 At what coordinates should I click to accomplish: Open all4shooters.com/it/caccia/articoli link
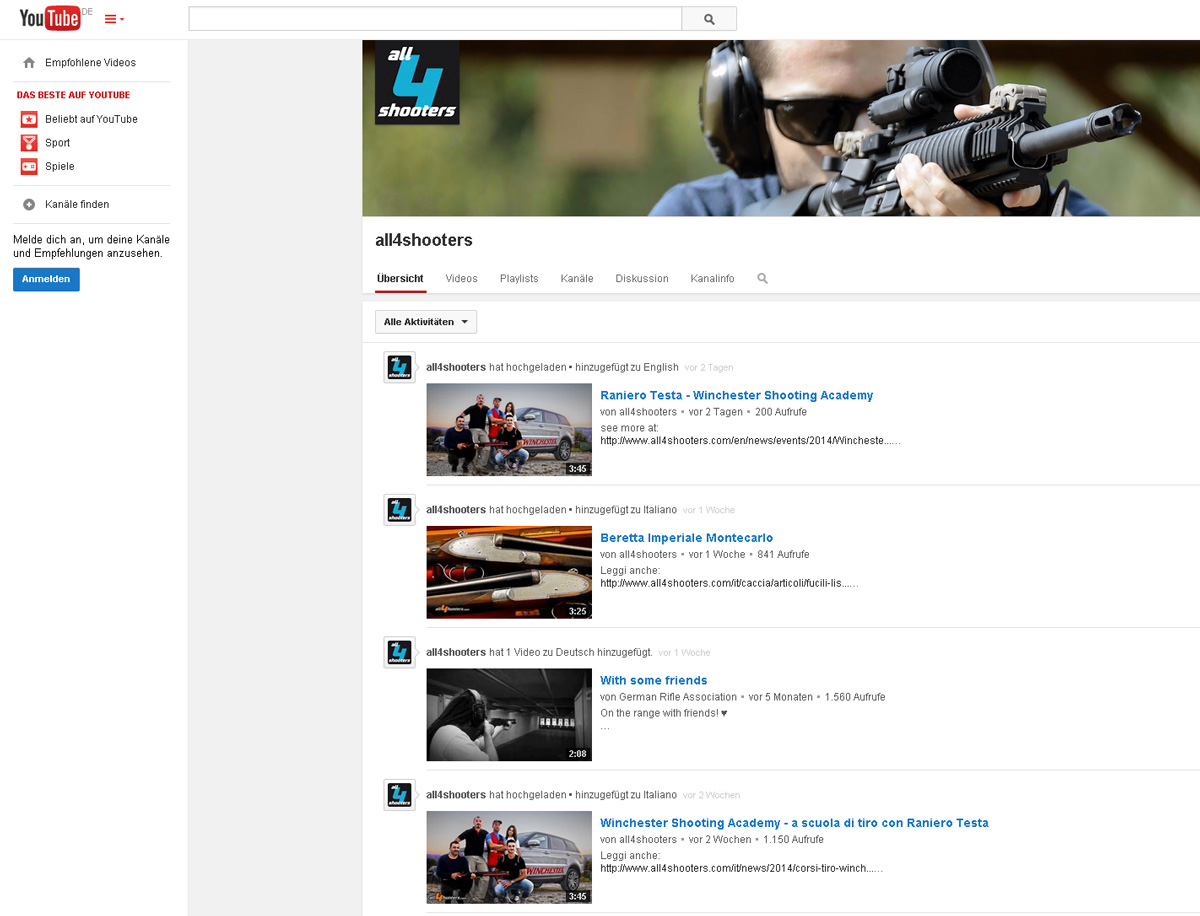point(729,583)
